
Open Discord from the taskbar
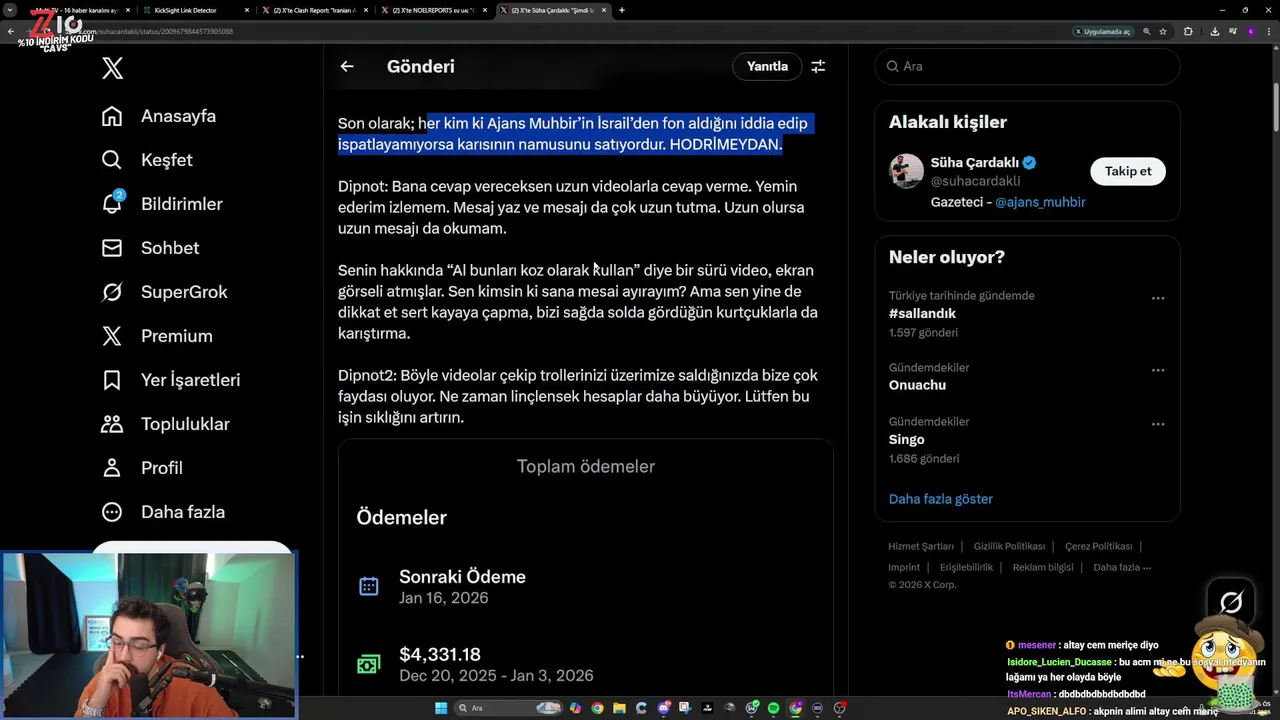click(x=664, y=708)
